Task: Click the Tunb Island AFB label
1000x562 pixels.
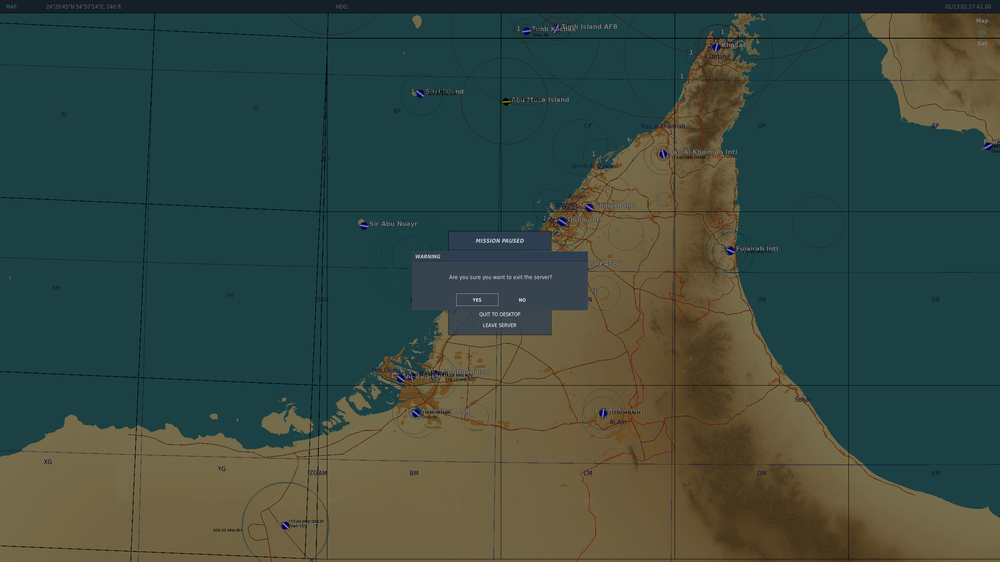Action: pos(589,27)
